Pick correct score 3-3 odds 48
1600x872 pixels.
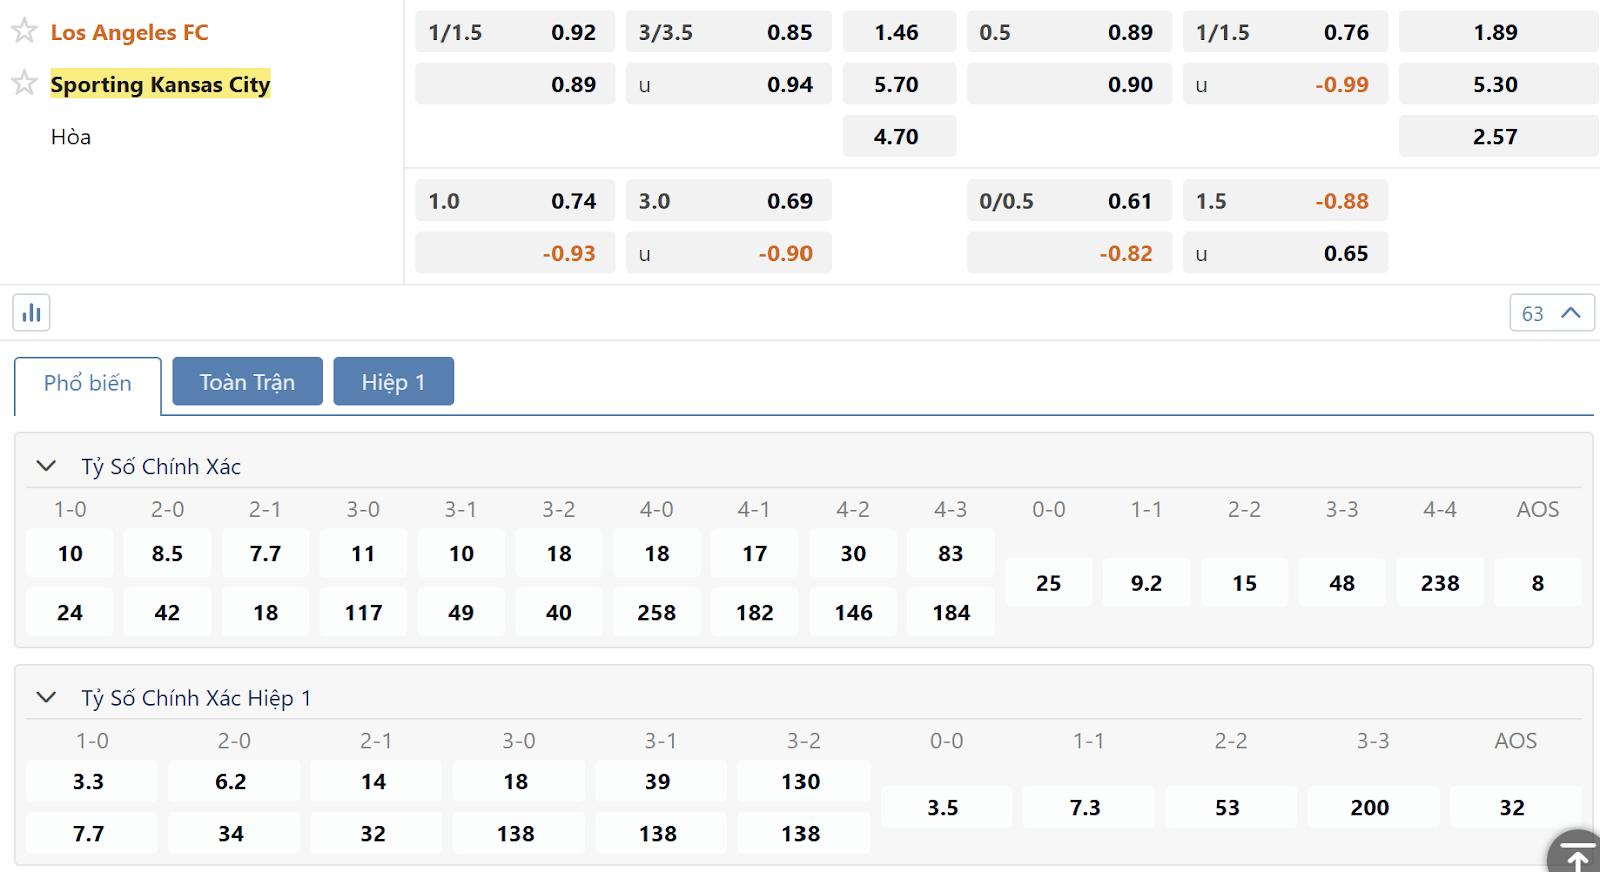1342,583
